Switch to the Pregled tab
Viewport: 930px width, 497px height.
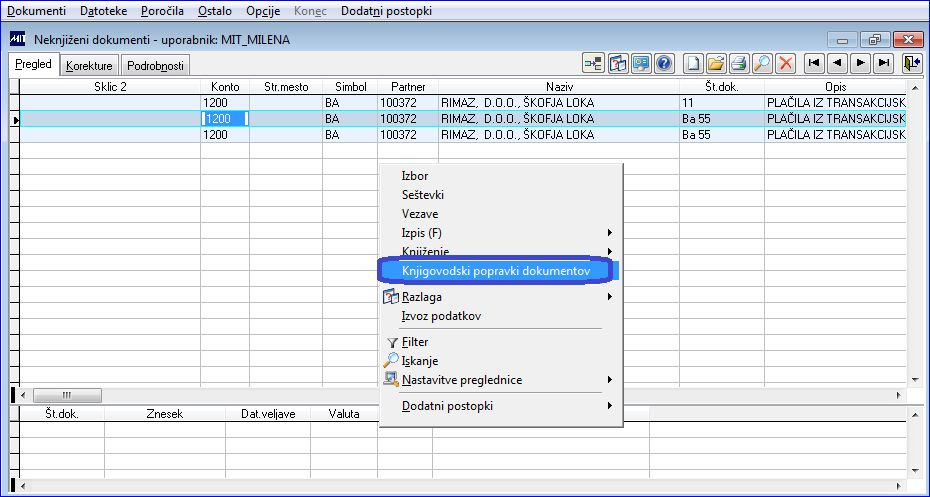click(x=33, y=64)
